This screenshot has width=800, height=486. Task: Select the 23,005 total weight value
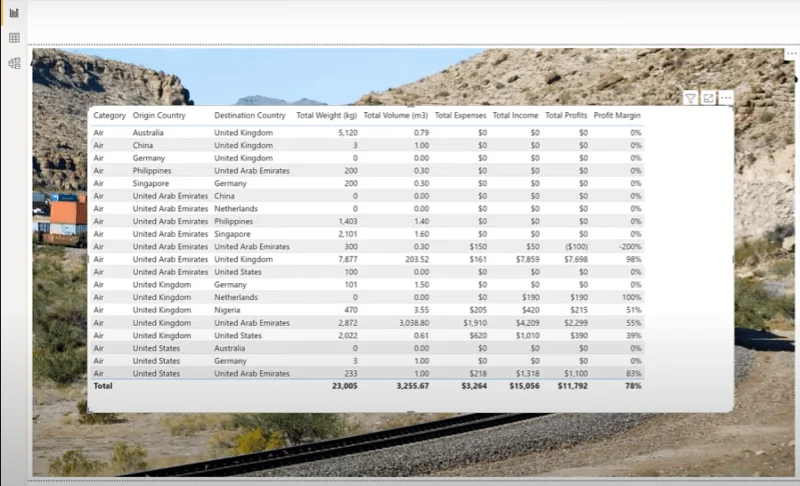pyautogui.click(x=344, y=386)
